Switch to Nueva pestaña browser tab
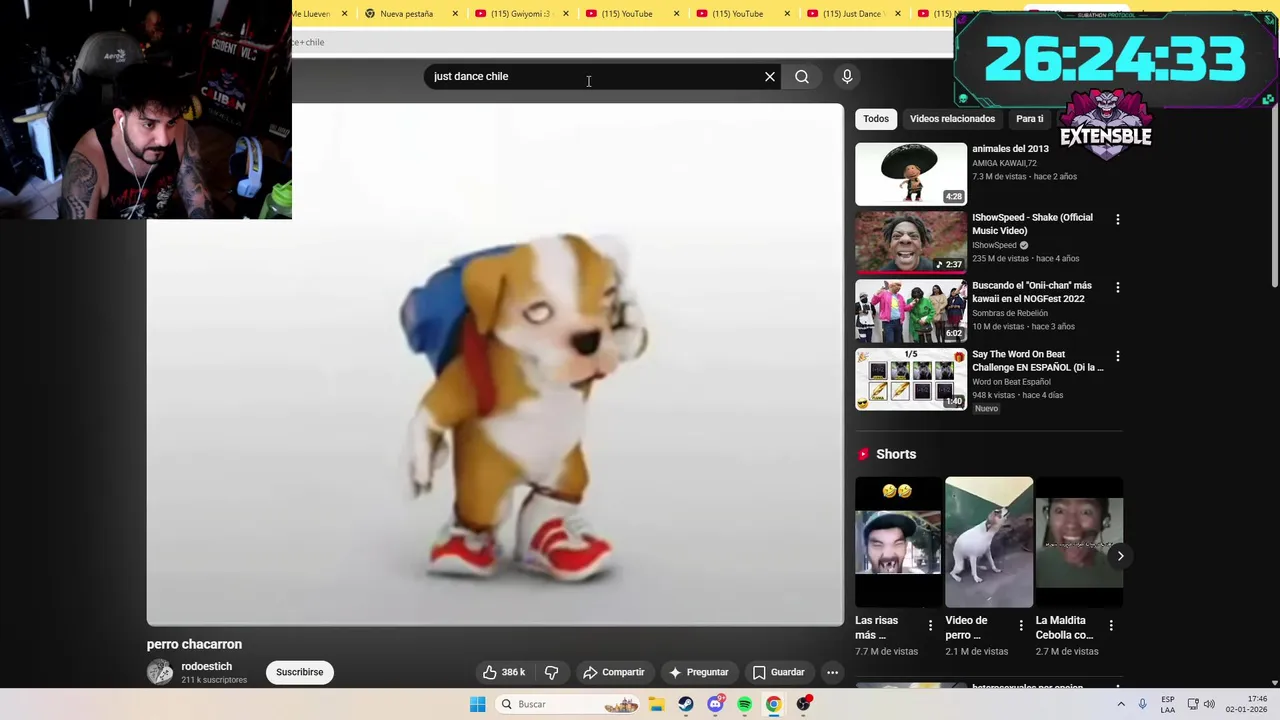 [406, 14]
